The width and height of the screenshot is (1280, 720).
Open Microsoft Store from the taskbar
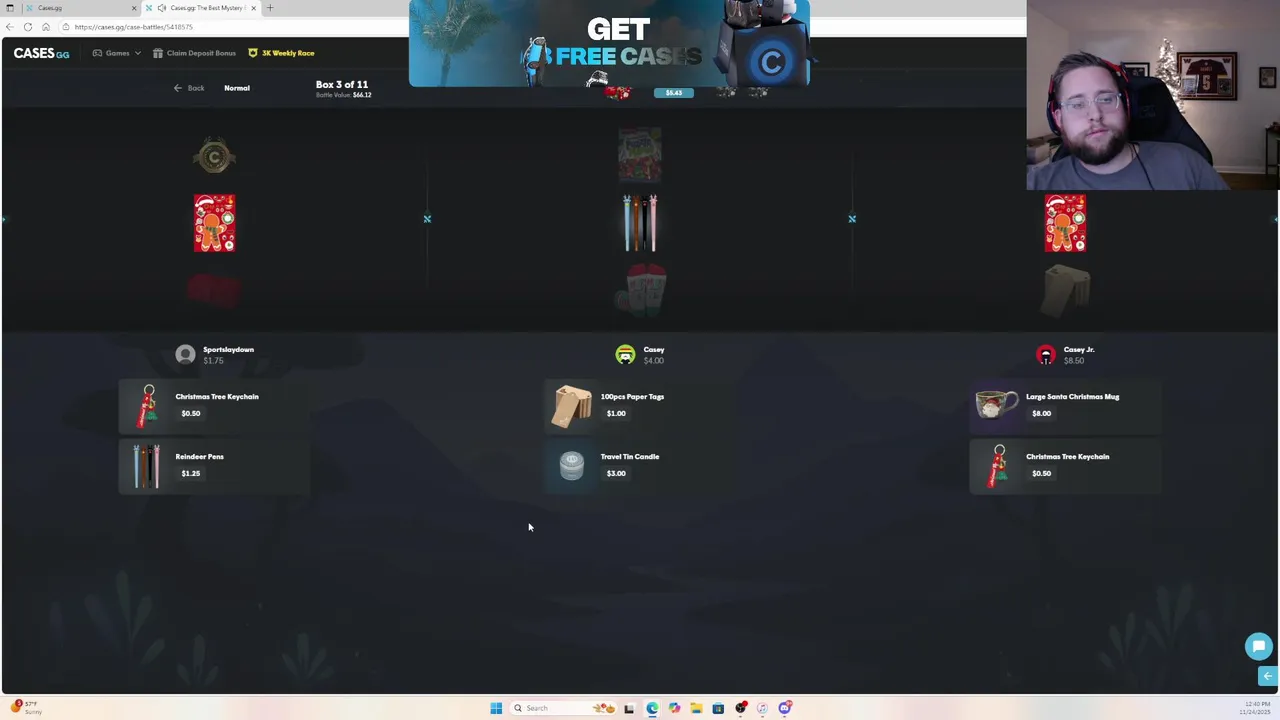(718, 708)
